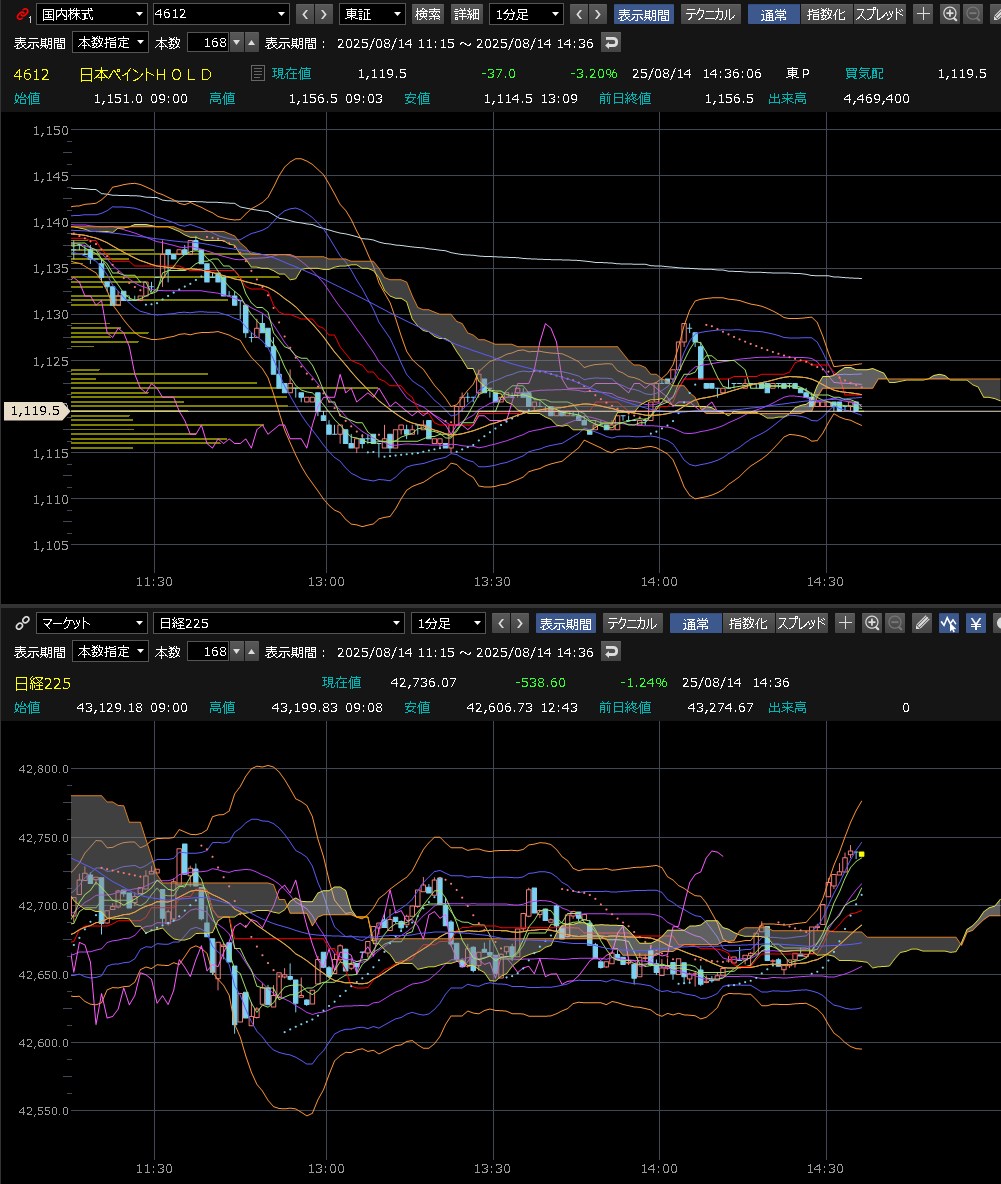Select 通常 mode in the bottom chart
This screenshot has height=1184, width=1001.
click(x=696, y=624)
